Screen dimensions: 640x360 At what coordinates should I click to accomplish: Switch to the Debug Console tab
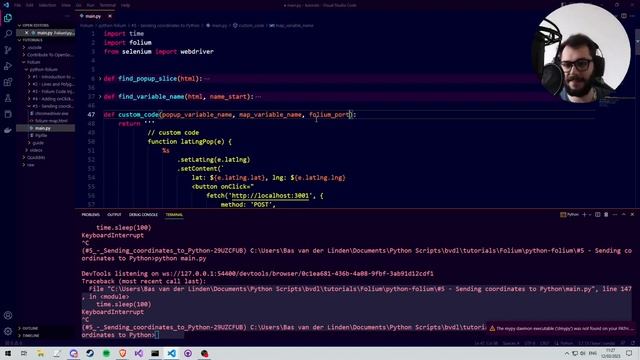coord(143,214)
